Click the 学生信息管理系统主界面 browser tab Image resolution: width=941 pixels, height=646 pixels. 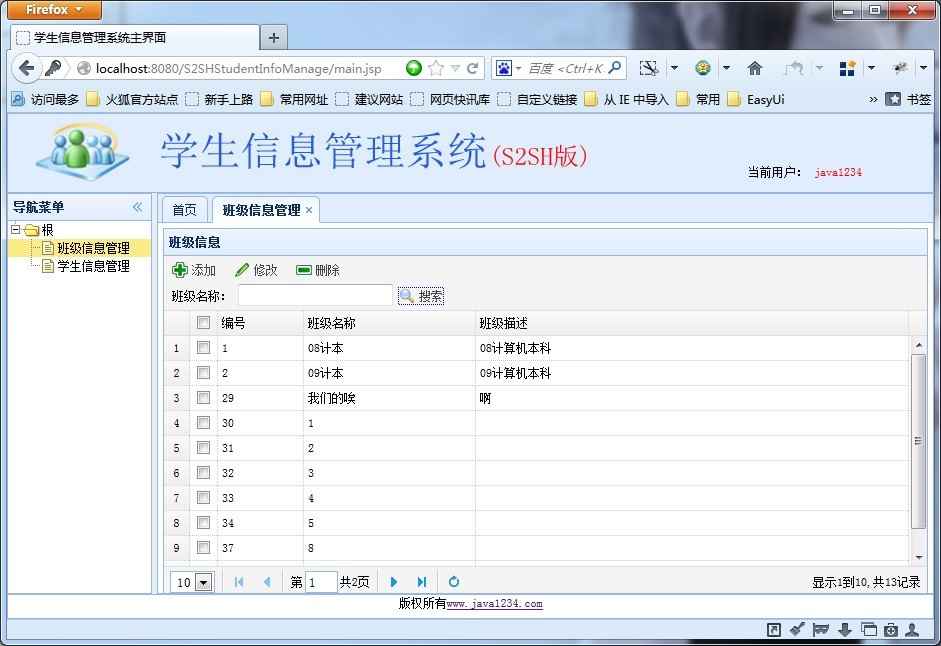[x=134, y=38]
